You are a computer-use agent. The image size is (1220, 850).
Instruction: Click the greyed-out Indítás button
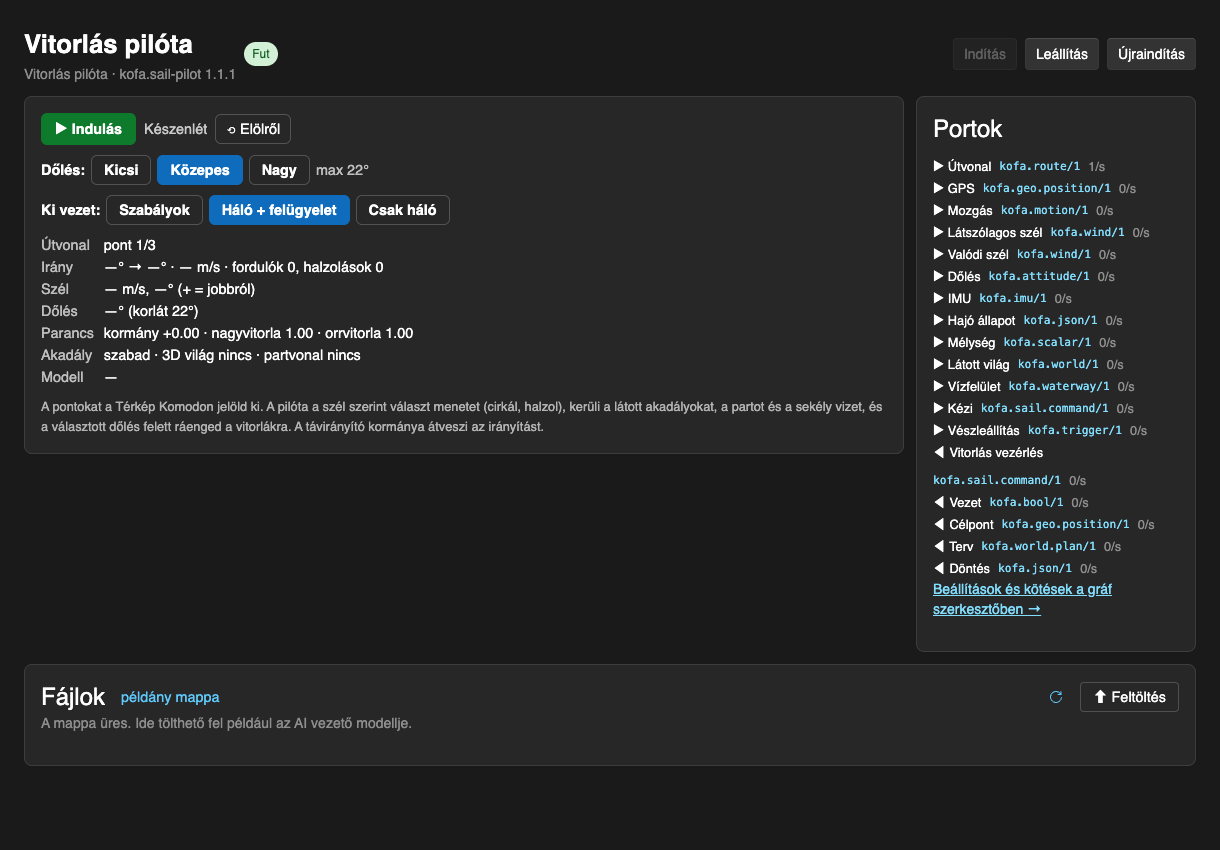tap(985, 54)
